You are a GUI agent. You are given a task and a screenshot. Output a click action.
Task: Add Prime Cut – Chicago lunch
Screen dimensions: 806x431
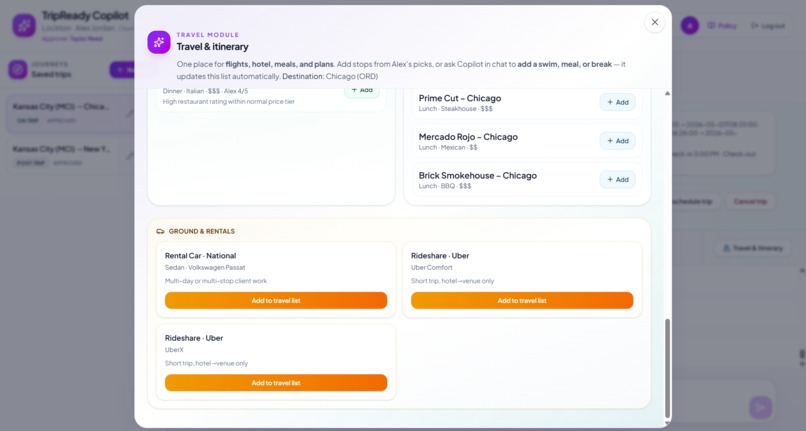pos(617,102)
